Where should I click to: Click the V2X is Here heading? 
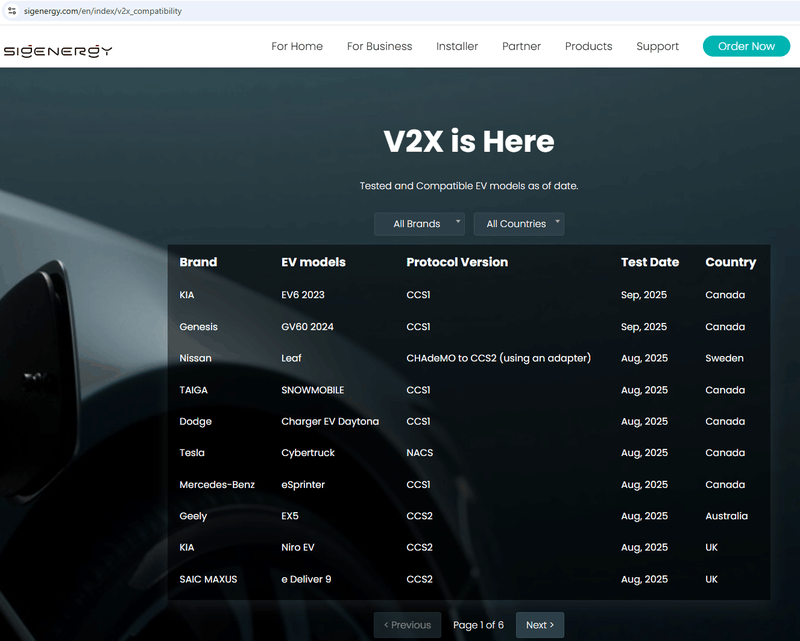click(x=469, y=141)
